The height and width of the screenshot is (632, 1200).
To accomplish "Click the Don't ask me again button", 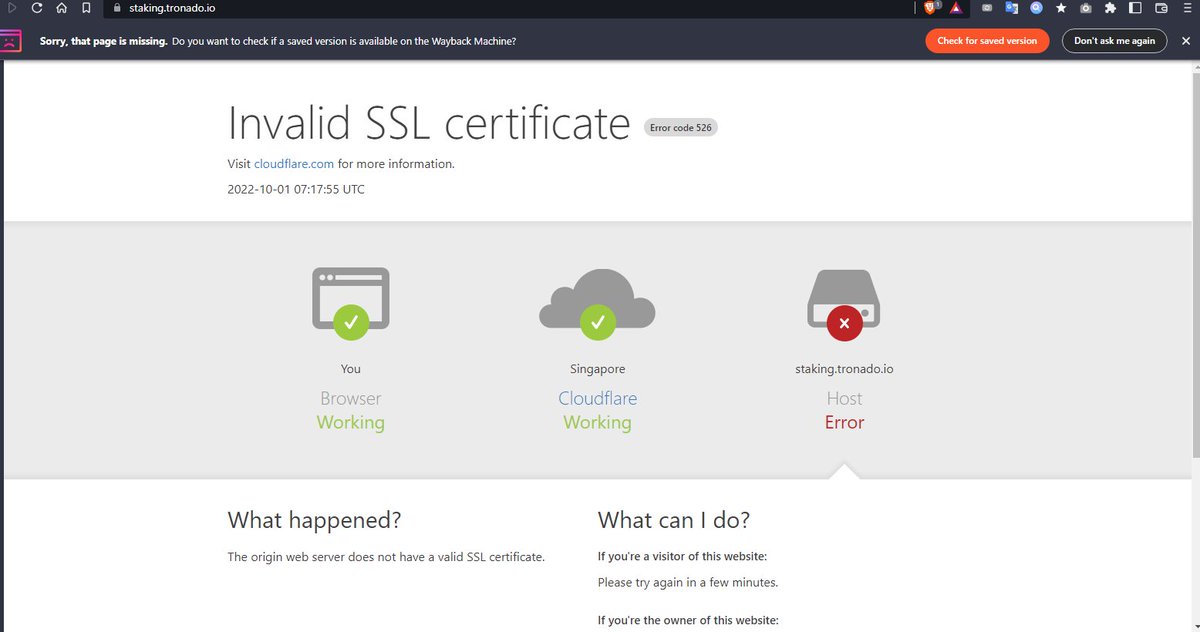I will (x=1114, y=41).
